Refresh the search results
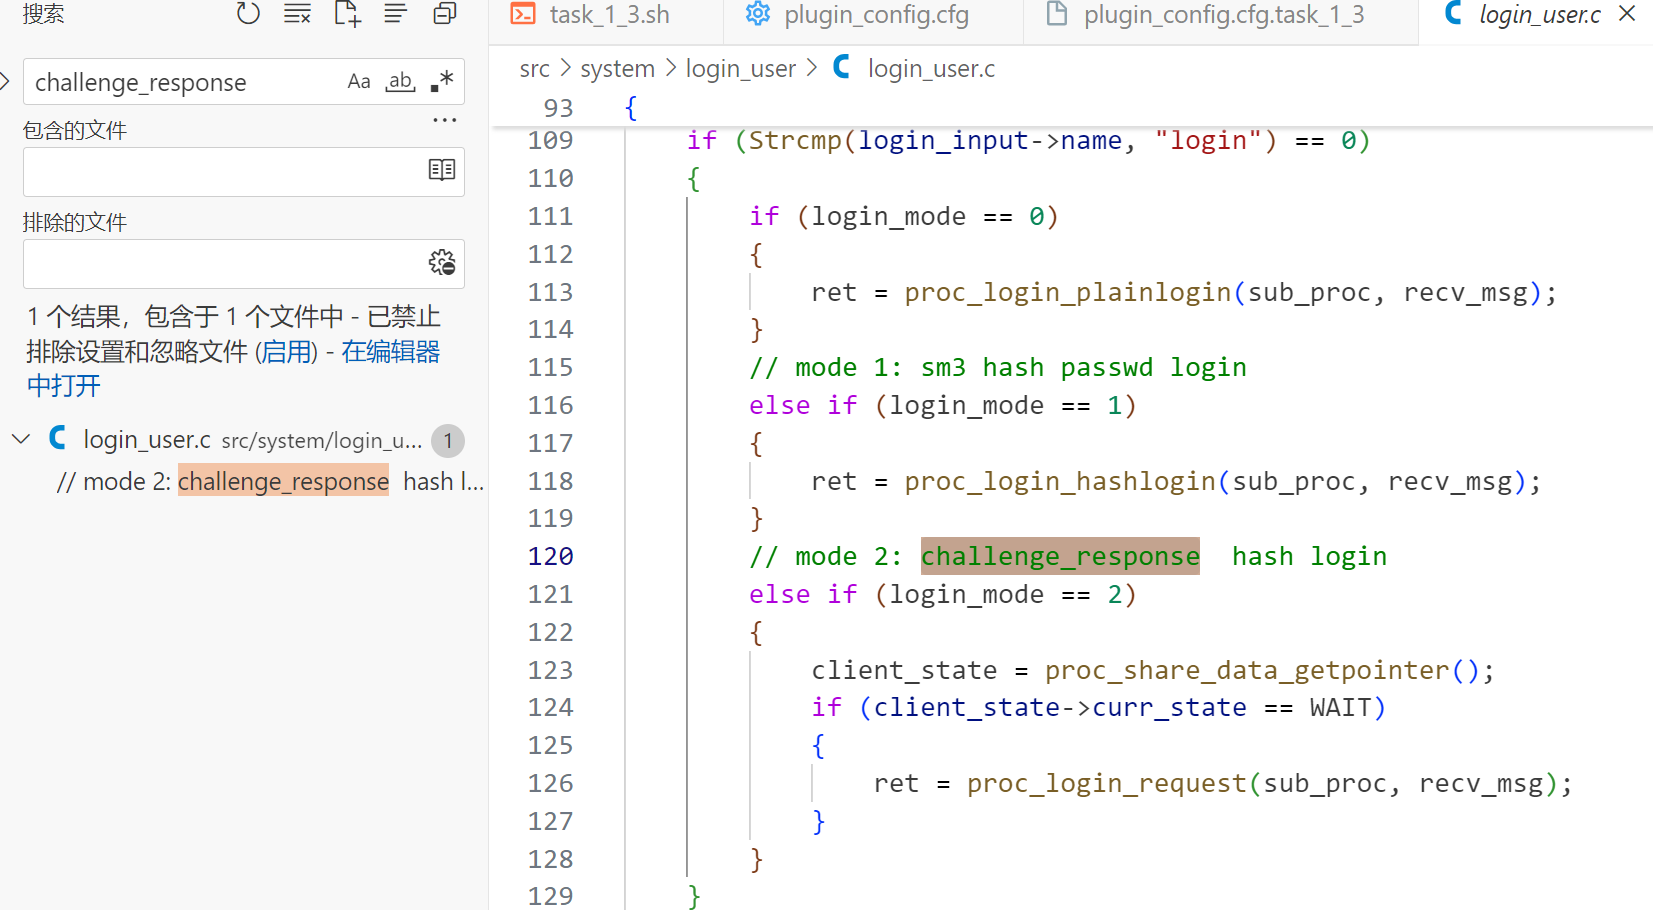Image resolution: width=1653 pixels, height=910 pixels. [x=248, y=14]
